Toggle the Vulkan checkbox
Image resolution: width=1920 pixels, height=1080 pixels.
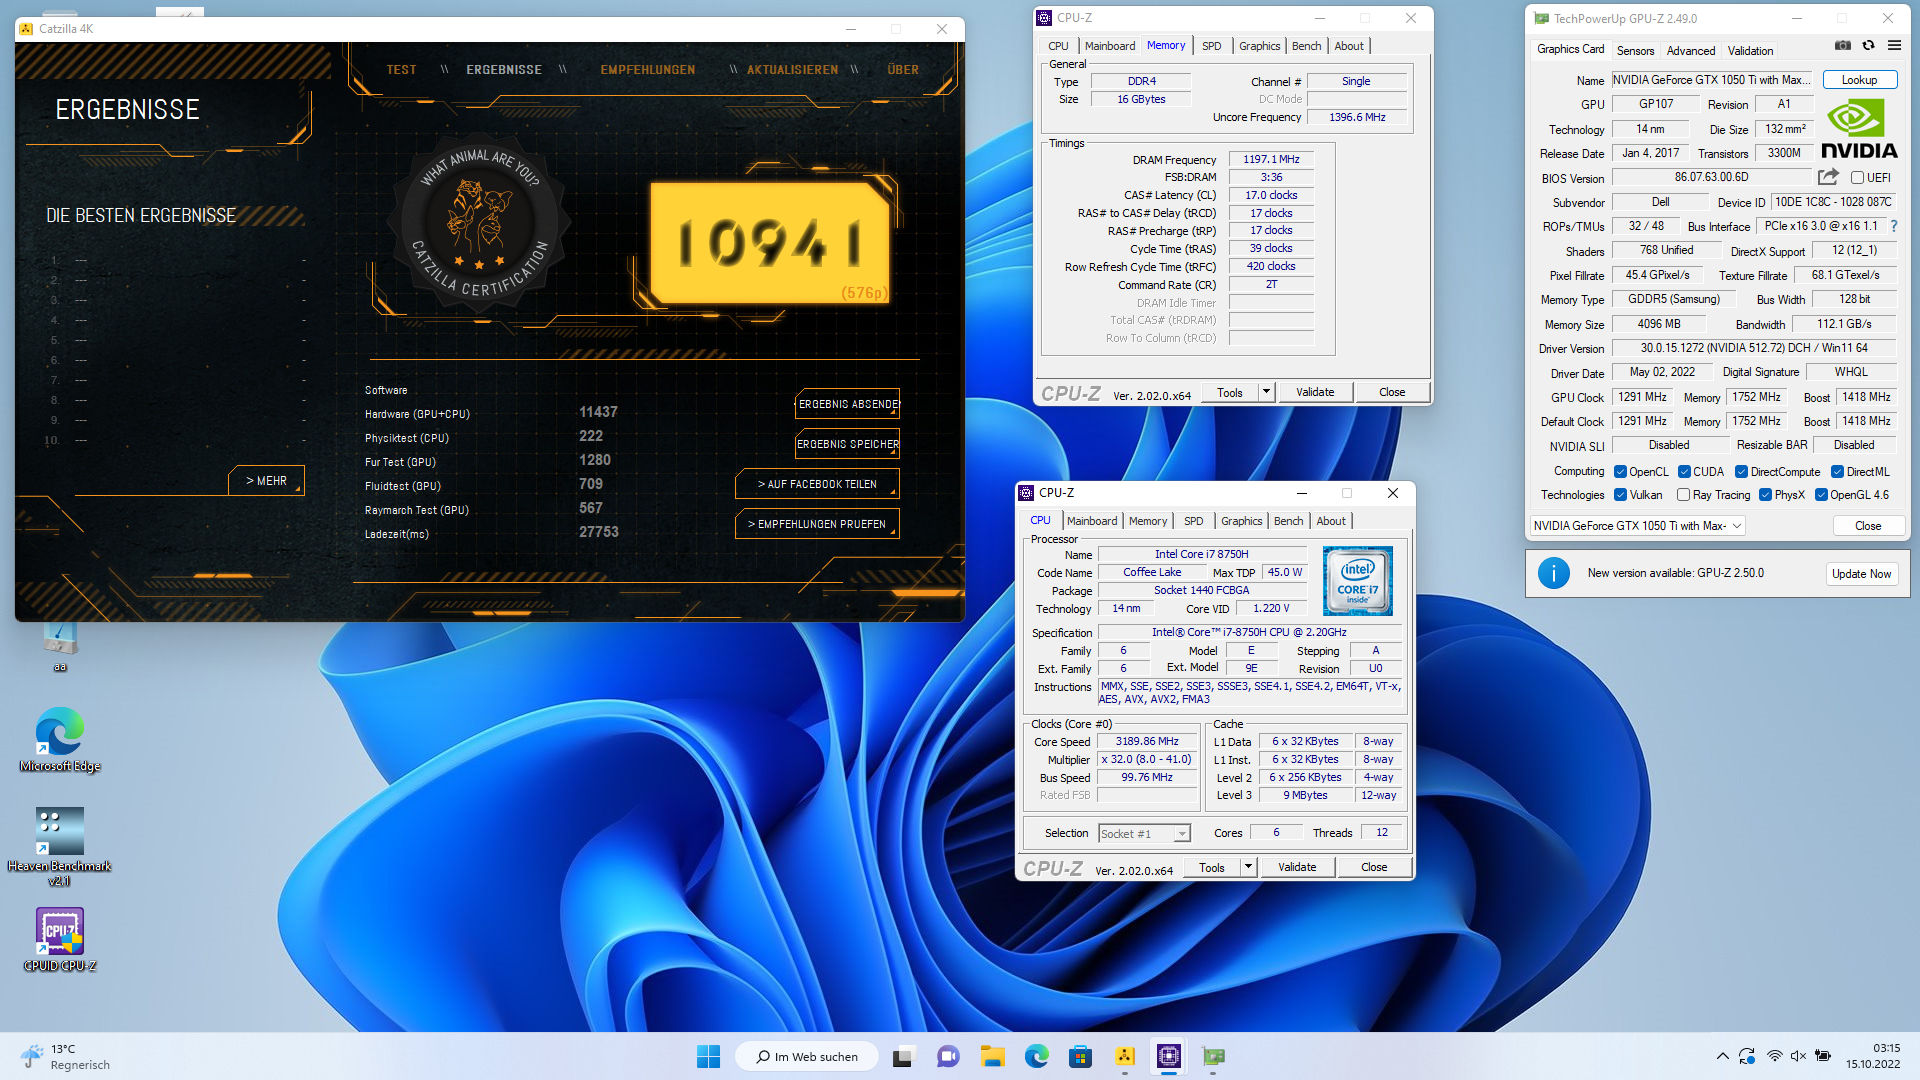pyautogui.click(x=1620, y=495)
